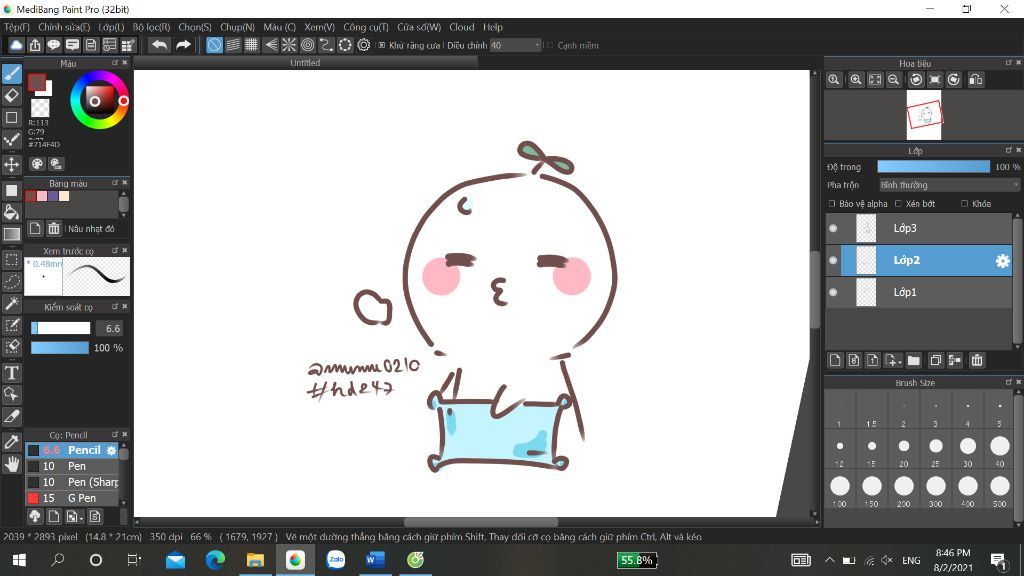Select the Gradient tool
Viewport: 1024px width, 576px height.
[x=12, y=234]
